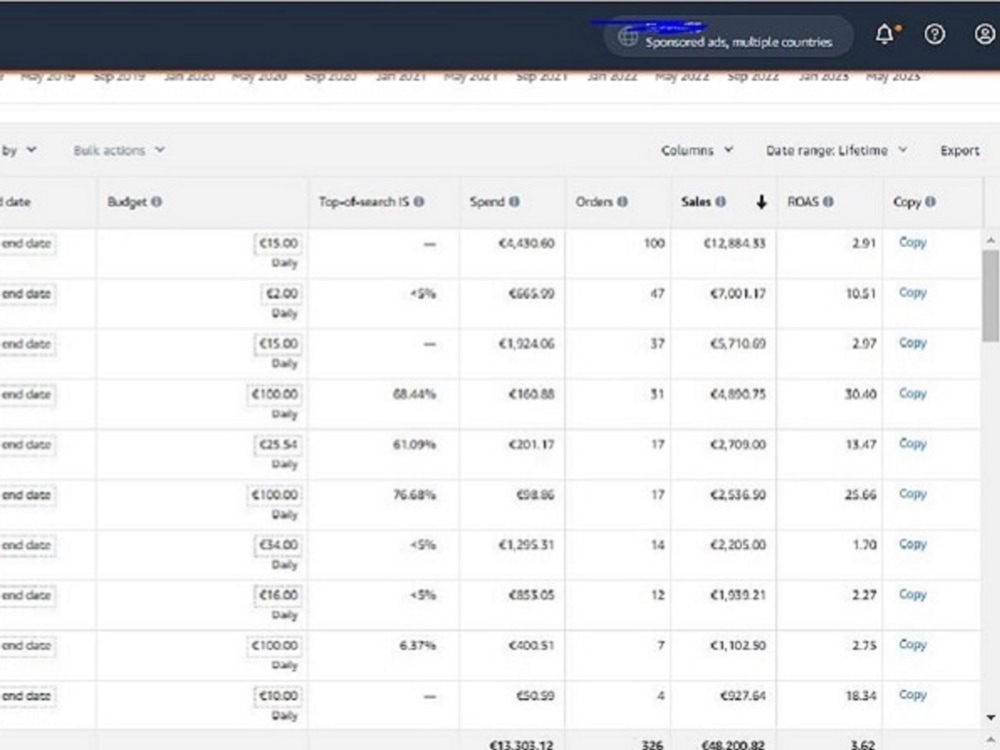This screenshot has height=750, width=1000.
Task: Click the globe icon in account selector
Action: pyautogui.click(x=628, y=38)
